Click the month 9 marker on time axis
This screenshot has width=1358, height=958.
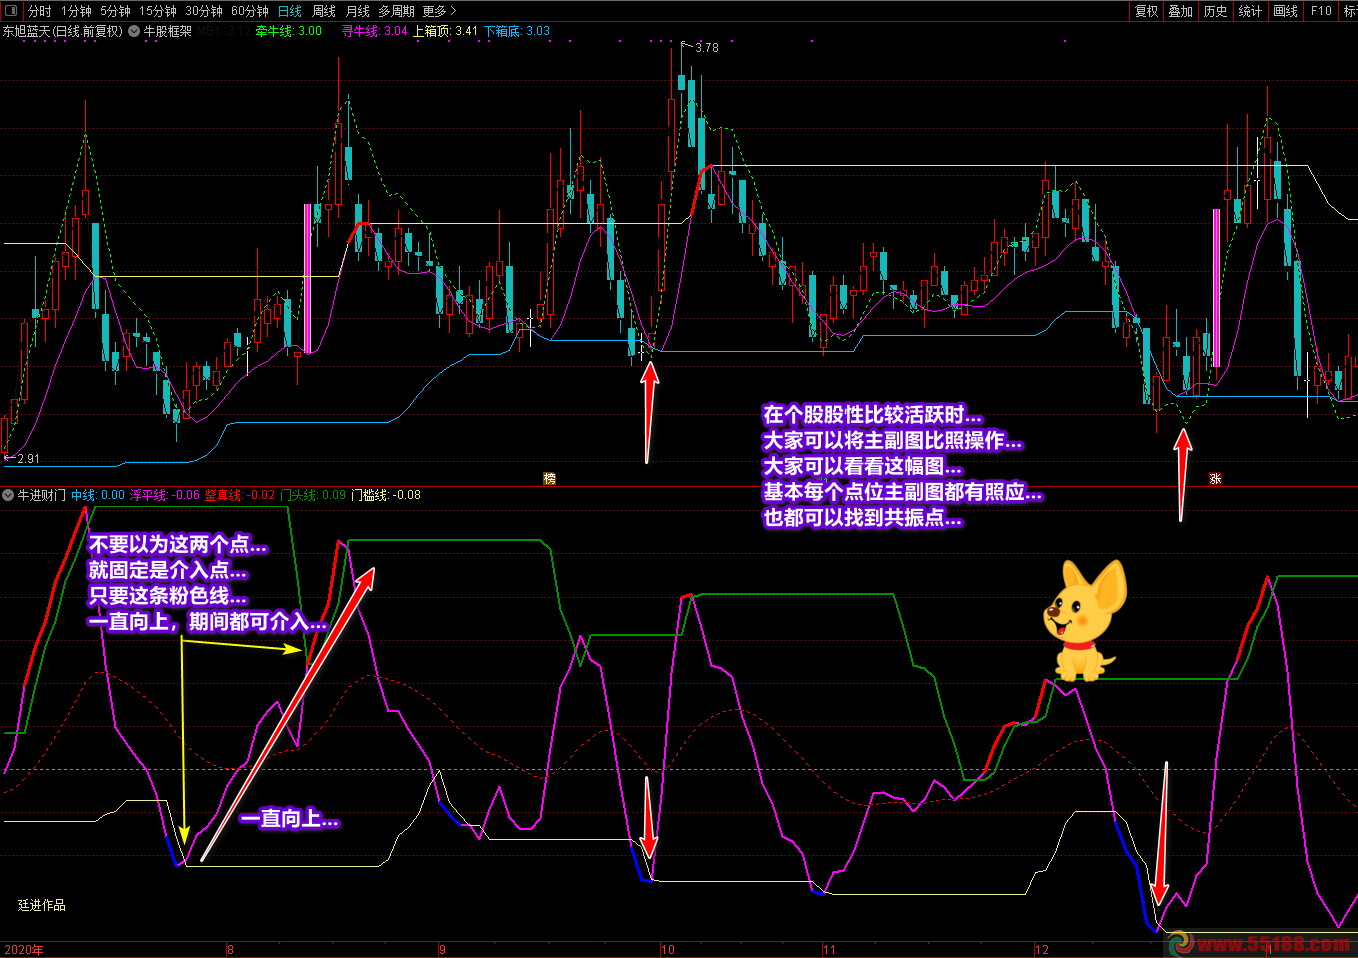[443, 950]
